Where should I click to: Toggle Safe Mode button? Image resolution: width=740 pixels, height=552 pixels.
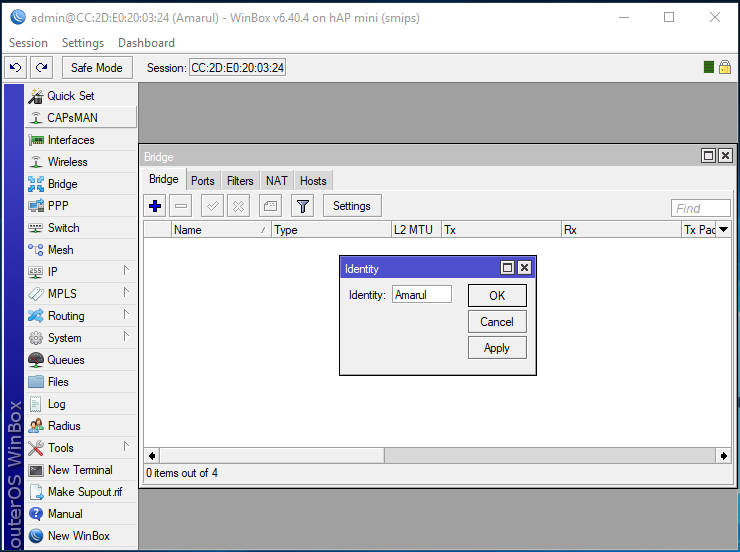point(97,67)
